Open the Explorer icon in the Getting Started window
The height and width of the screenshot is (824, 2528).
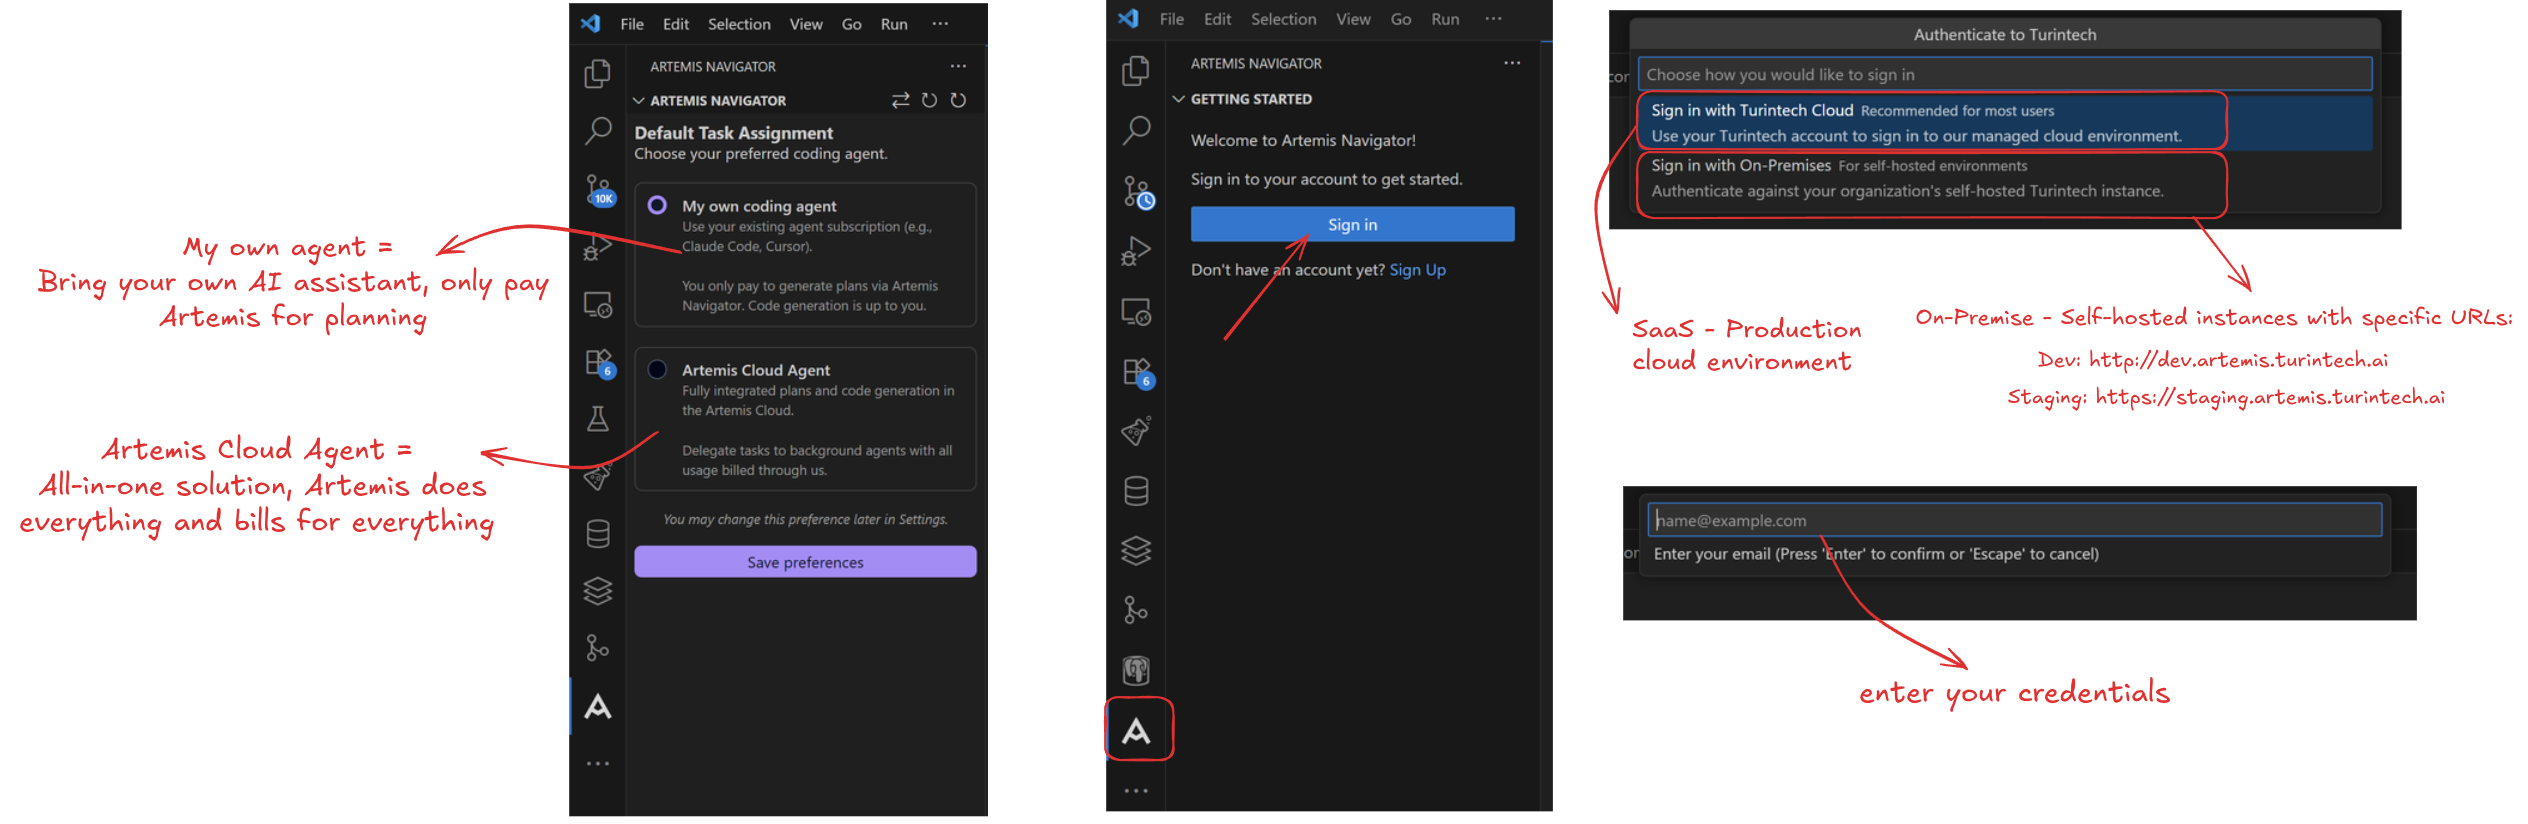tap(1136, 71)
